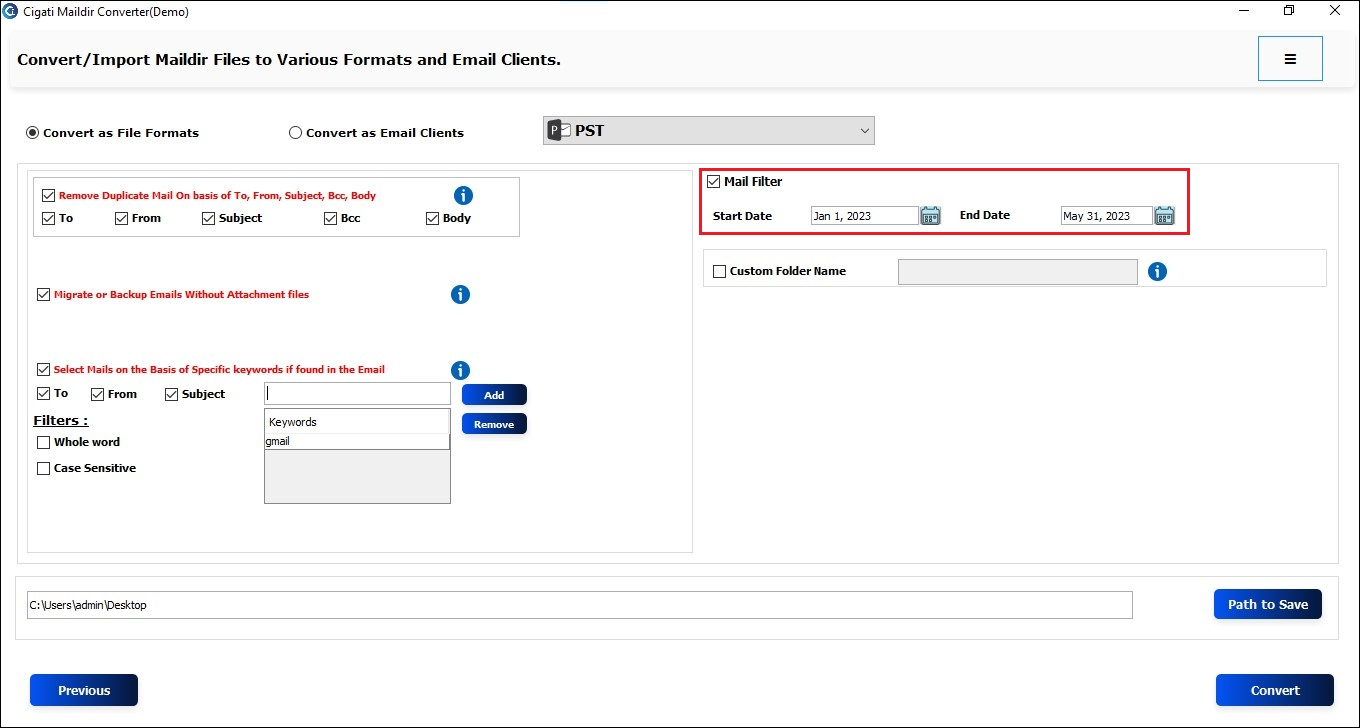Image resolution: width=1360 pixels, height=728 pixels.
Task: Uncheck To checkbox in duplicate options
Action: click(x=49, y=218)
